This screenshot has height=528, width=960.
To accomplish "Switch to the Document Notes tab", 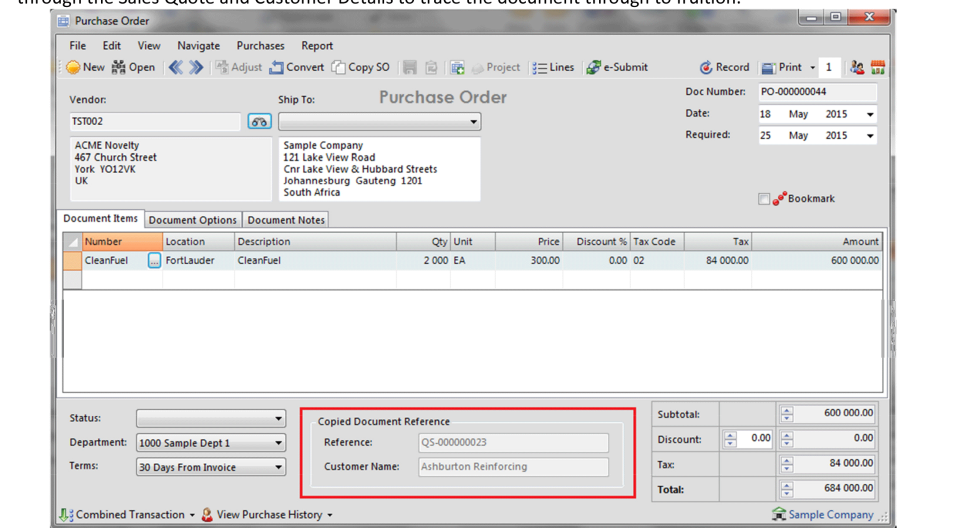I will (286, 220).
